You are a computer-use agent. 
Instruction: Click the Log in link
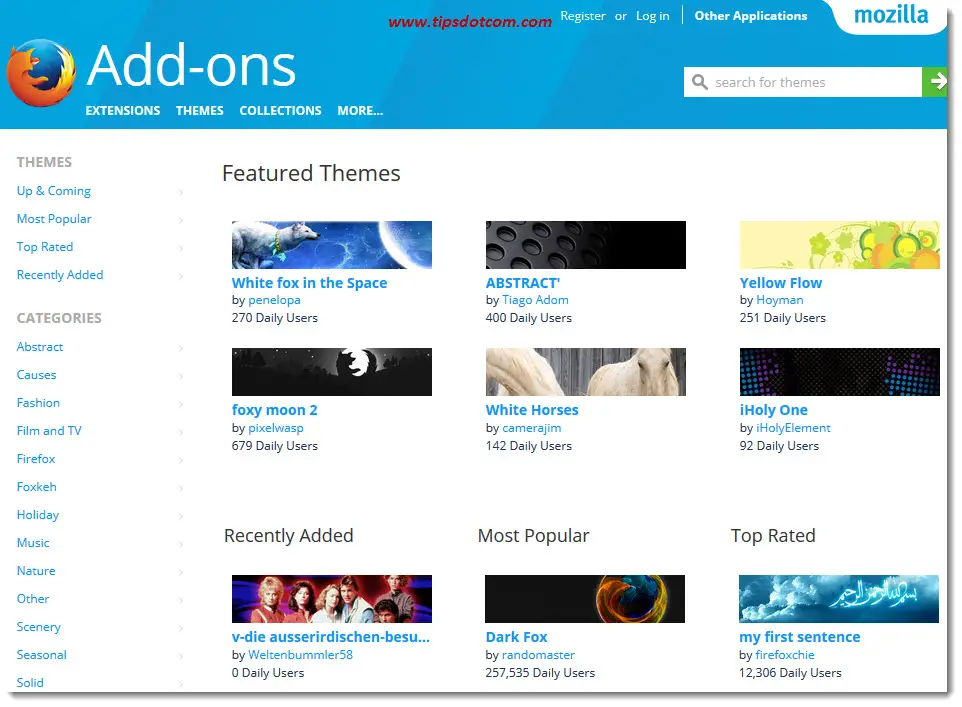653,16
